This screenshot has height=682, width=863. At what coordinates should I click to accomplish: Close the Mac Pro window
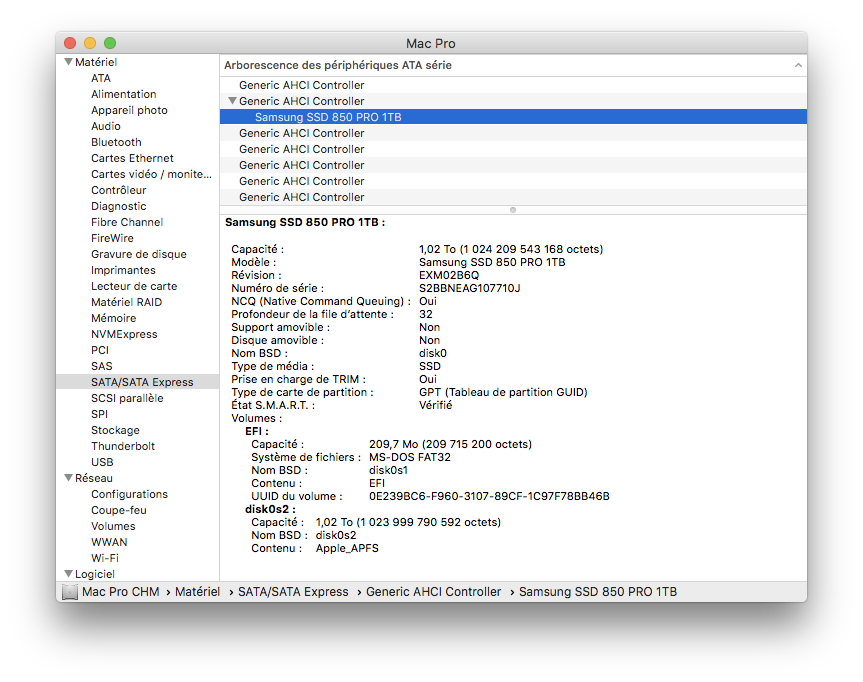click(x=70, y=43)
